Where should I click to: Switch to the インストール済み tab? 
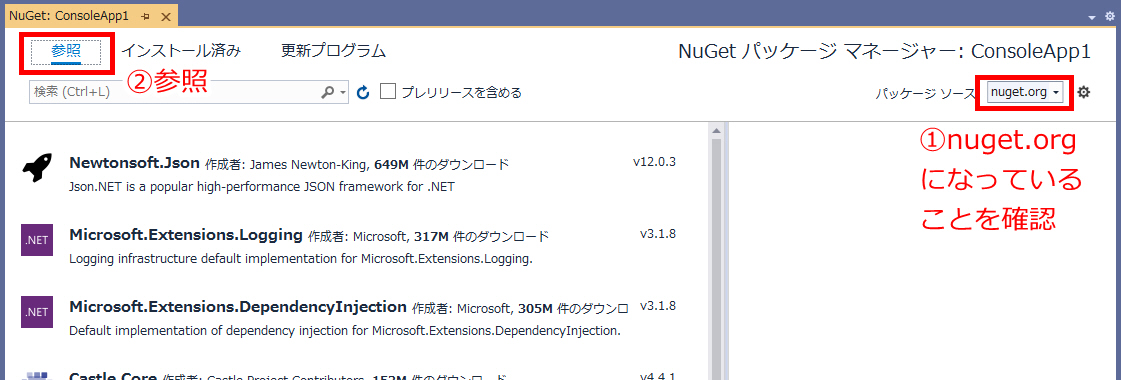tap(181, 51)
